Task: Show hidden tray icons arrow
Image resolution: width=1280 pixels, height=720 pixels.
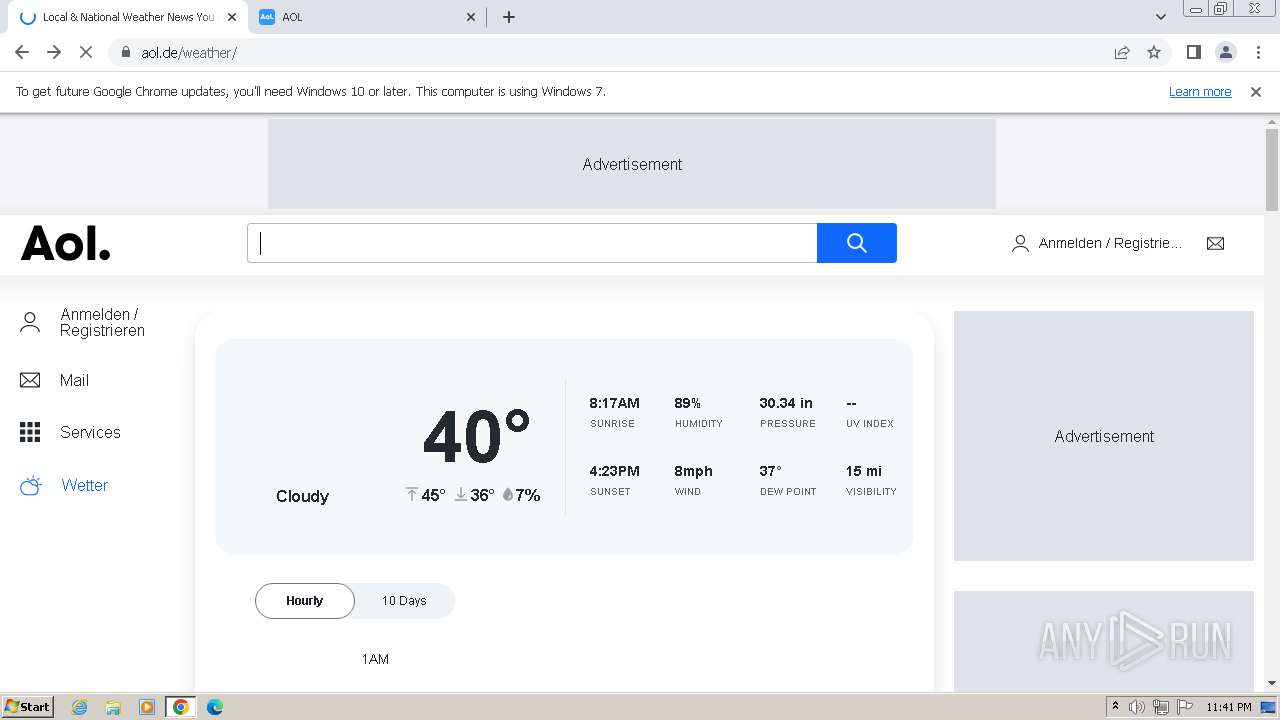Action: point(1115,707)
